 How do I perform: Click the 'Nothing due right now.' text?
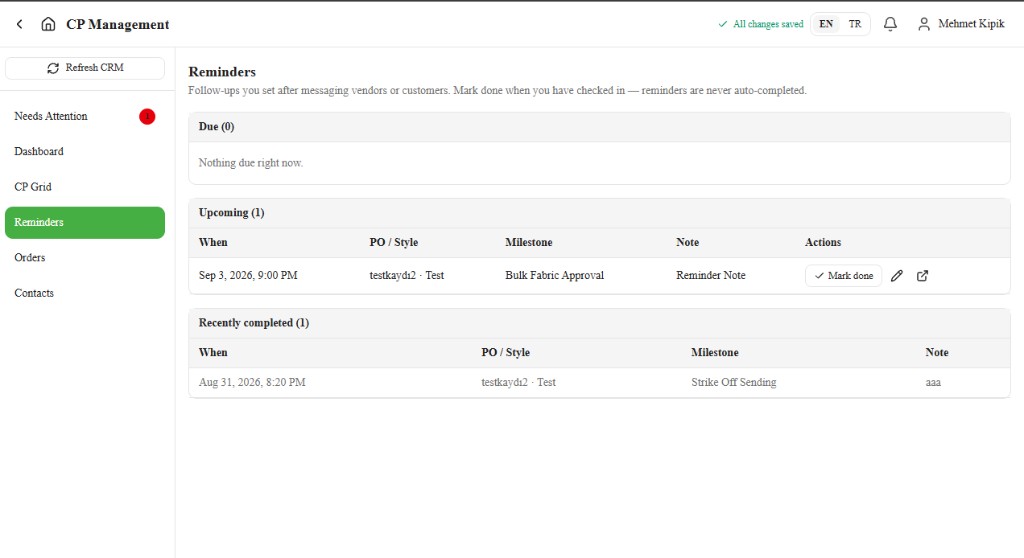[251, 163]
